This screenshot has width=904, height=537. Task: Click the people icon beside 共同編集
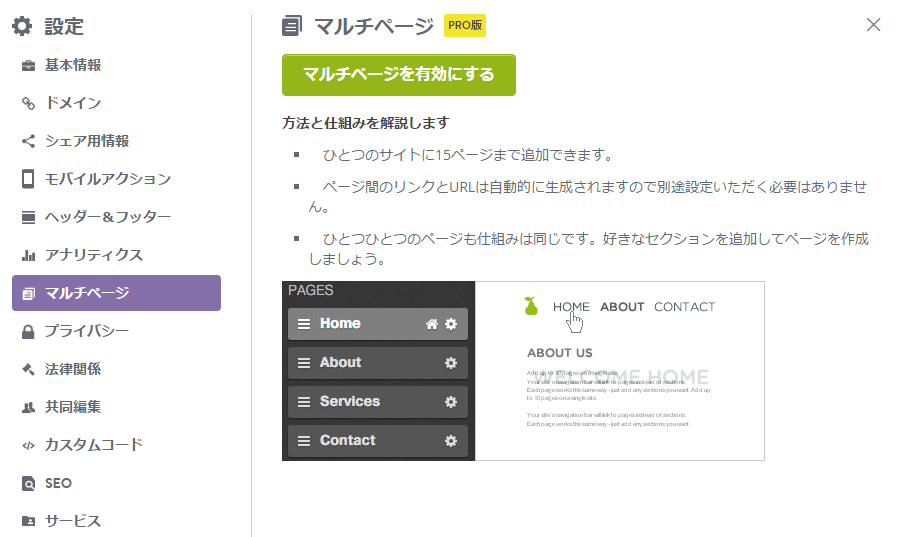point(28,407)
